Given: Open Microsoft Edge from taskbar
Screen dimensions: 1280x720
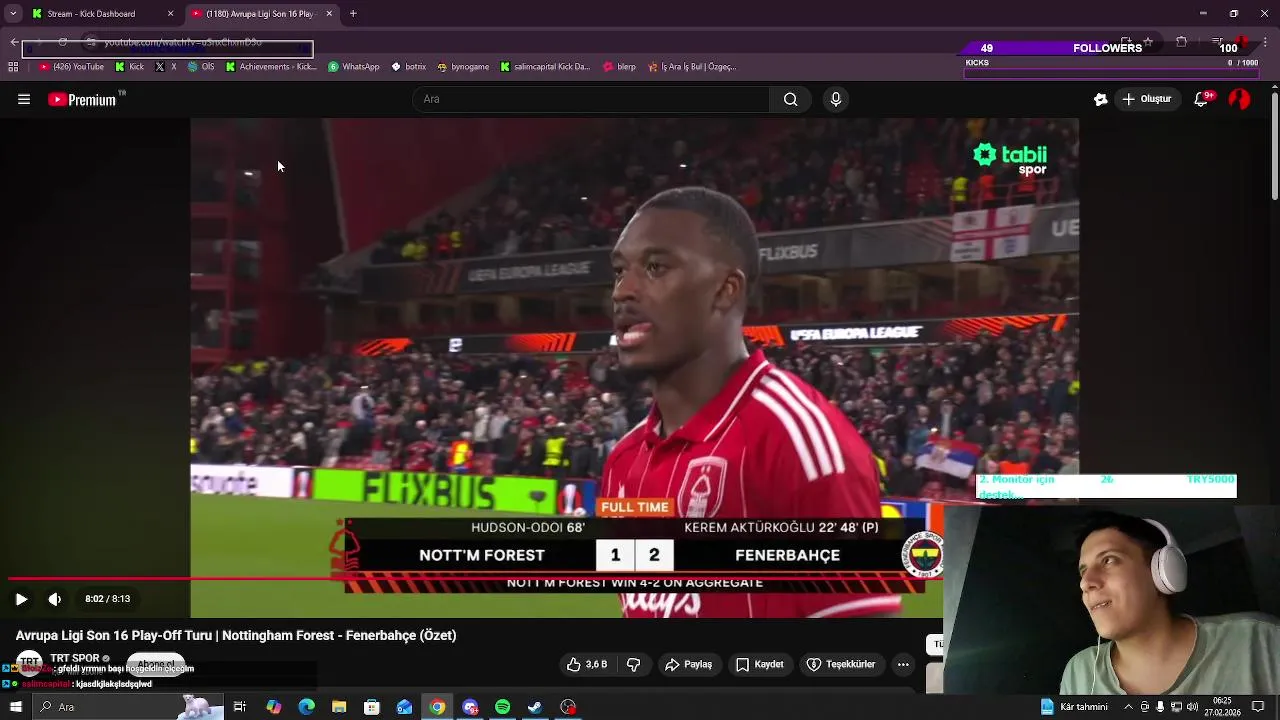Looking at the screenshot, I should pos(307,707).
